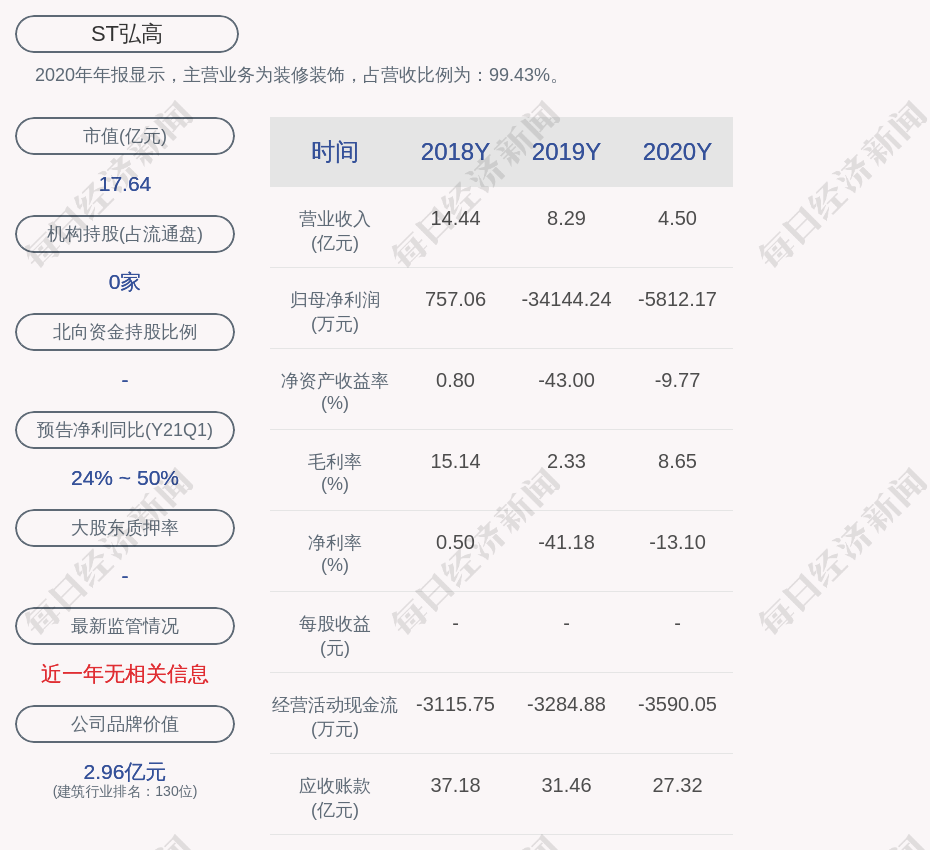Click the dash value under 大股东质押率
This screenshot has height=850, width=930.
125,576
